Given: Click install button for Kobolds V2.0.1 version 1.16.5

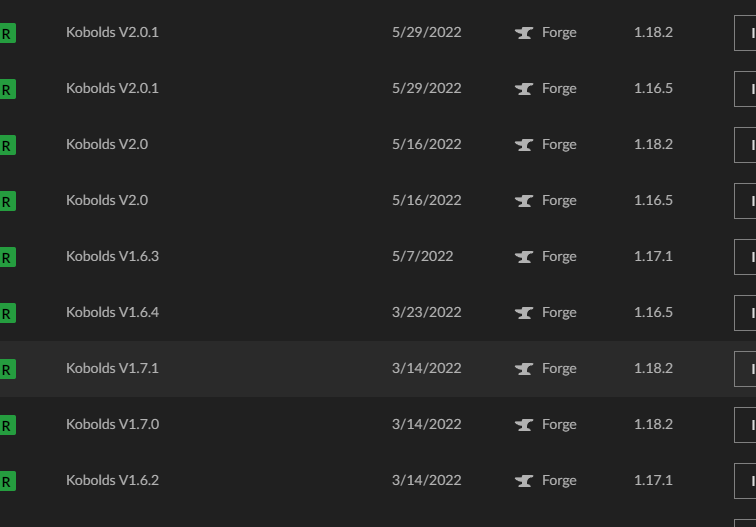Looking at the screenshot, I should [x=745, y=89].
